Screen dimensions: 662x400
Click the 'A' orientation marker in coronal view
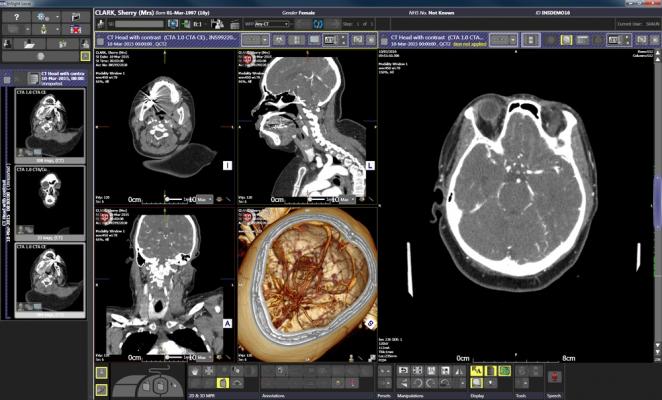coord(228,323)
